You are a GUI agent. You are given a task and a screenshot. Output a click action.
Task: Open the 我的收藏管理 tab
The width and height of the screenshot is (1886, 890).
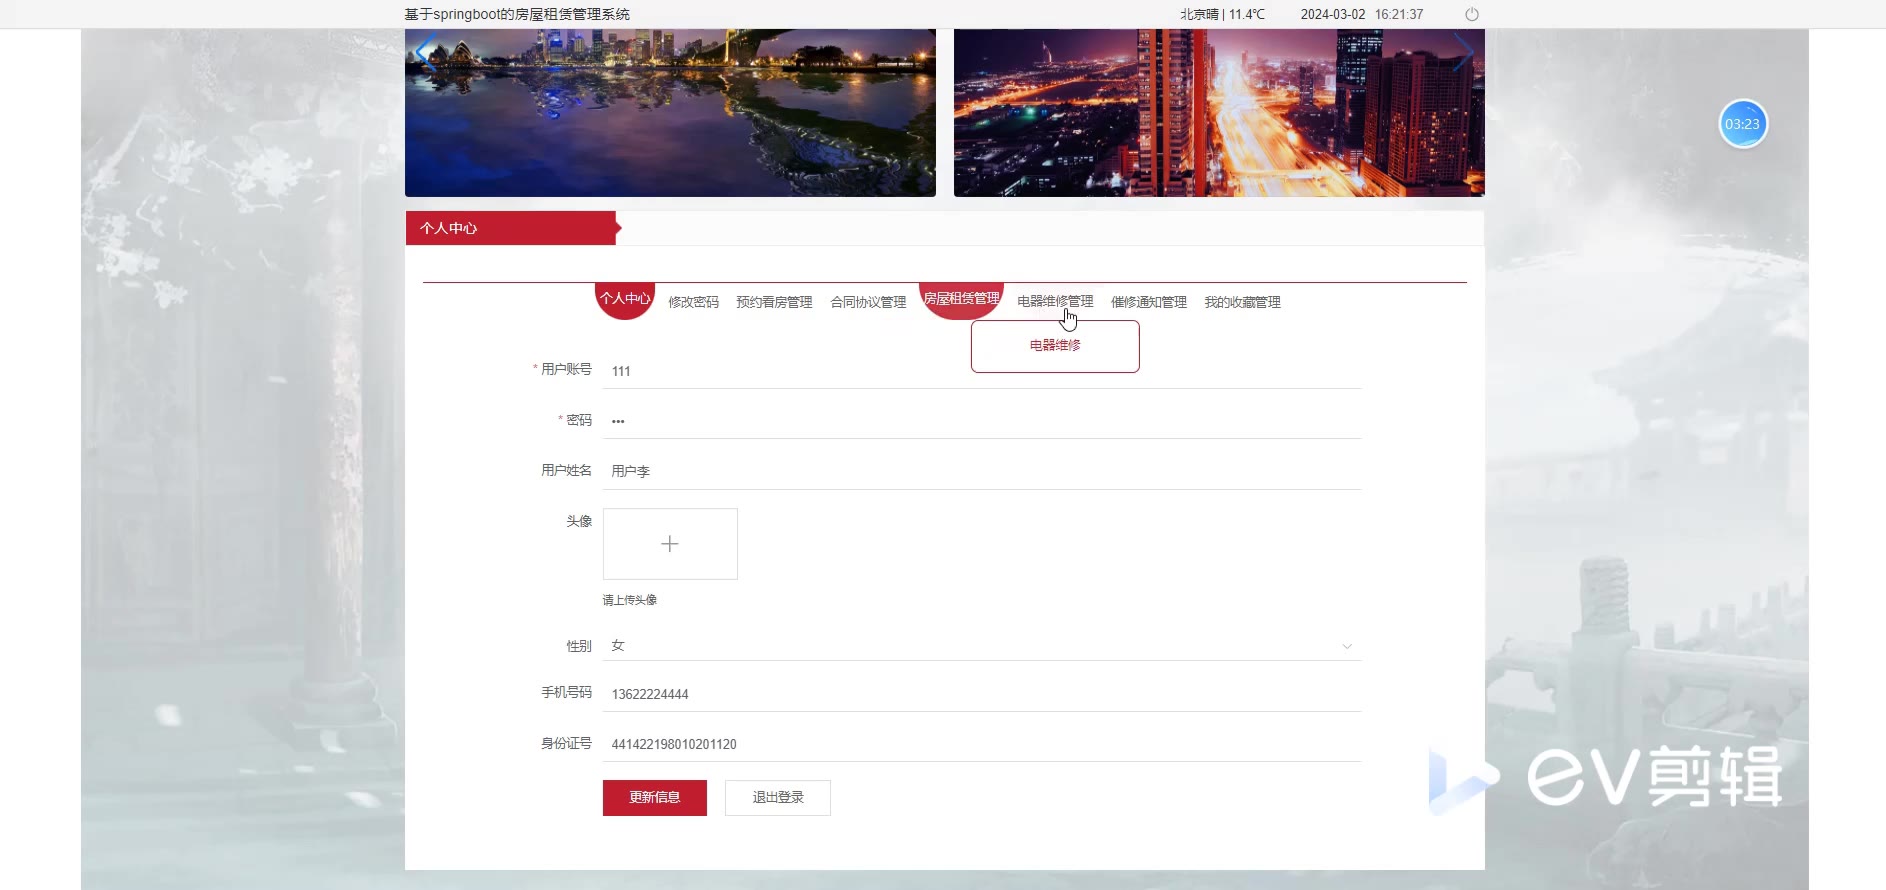[1242, 302]
